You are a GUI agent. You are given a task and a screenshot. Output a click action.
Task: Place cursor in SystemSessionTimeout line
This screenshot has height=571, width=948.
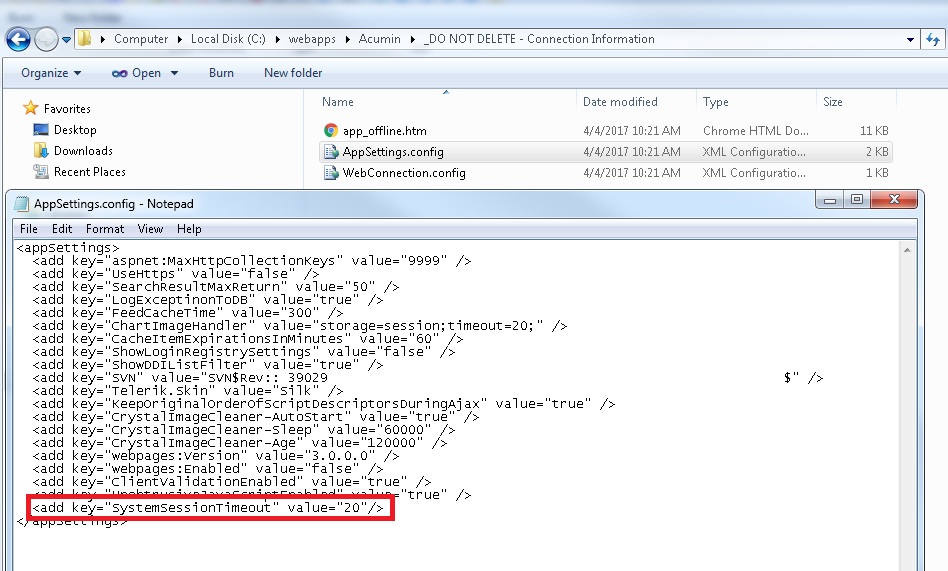pyautogui.click(x=208, y=507)
